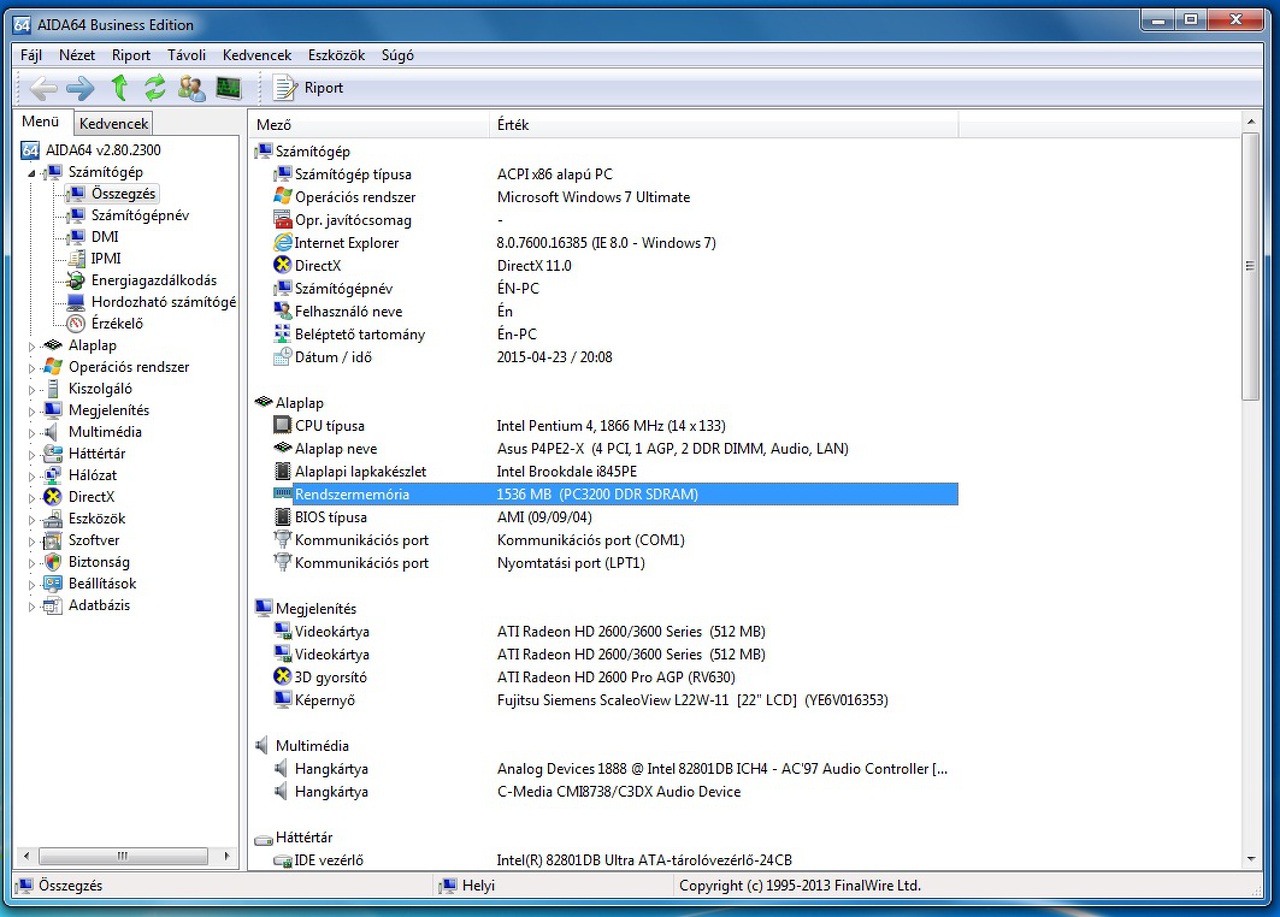Image resolution: width=1280 pixels, height=917 pixels.
Task: Switch to the Menü tab
Action: (x=41, y=122)
